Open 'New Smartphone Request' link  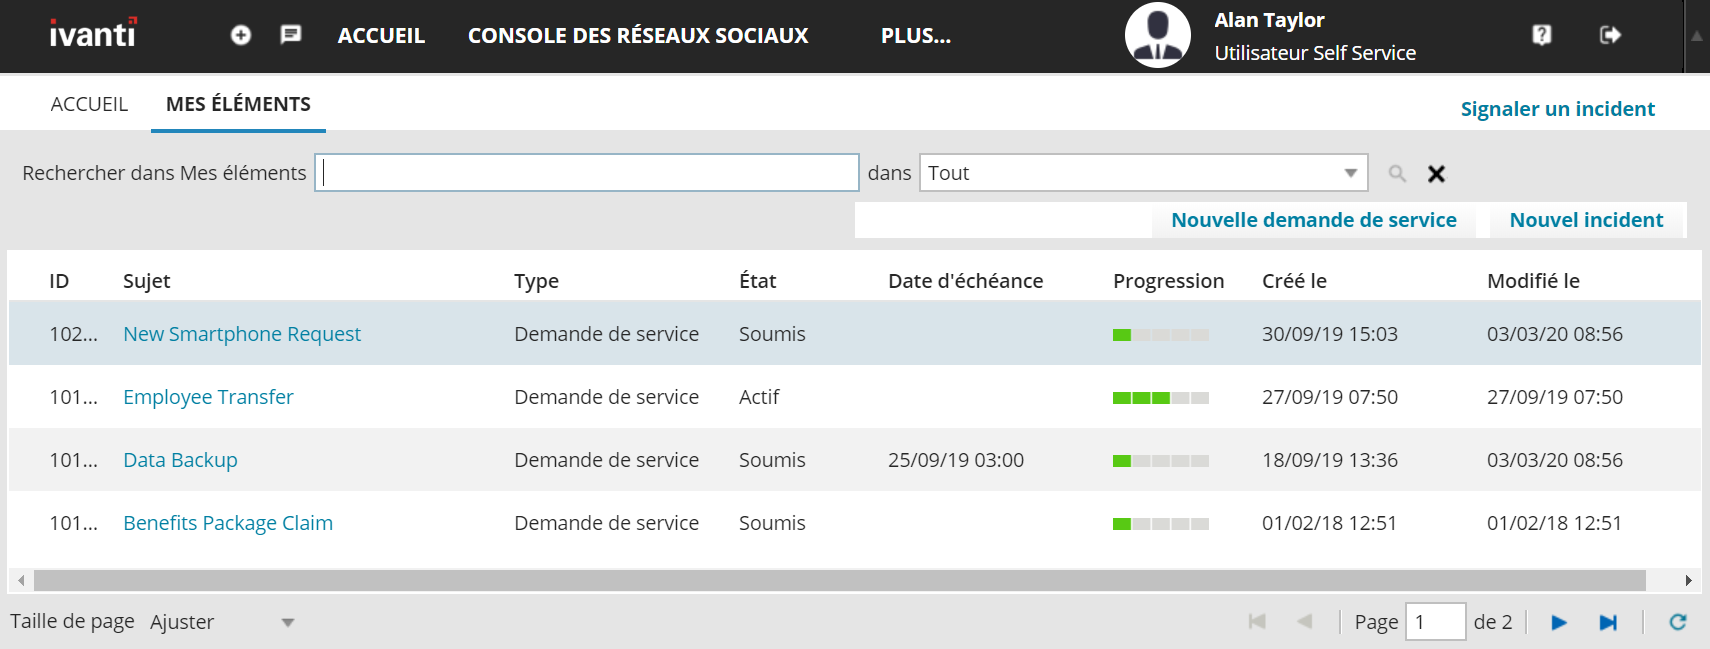[x=242, y=334]
